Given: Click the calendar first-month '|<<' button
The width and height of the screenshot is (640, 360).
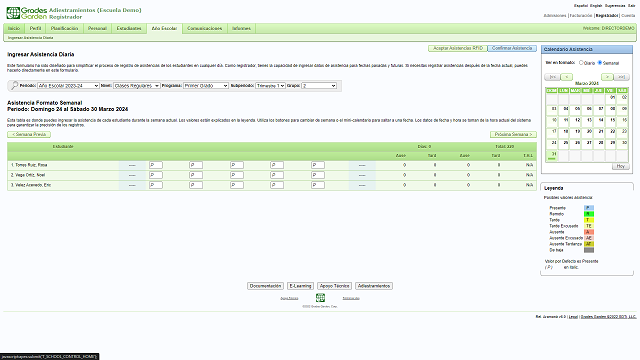Looking at the screenshot, I should coord(552,77).
